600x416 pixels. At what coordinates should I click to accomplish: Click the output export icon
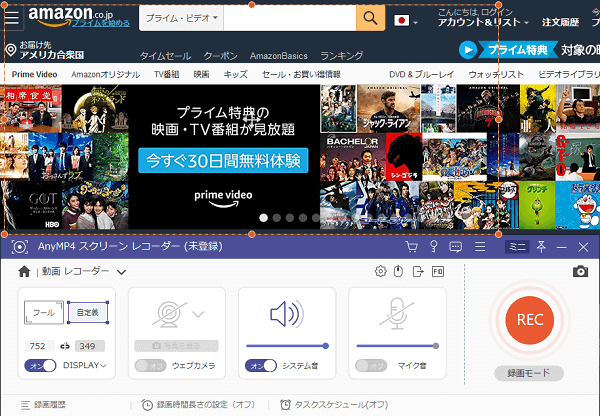(x=418, y=271)
